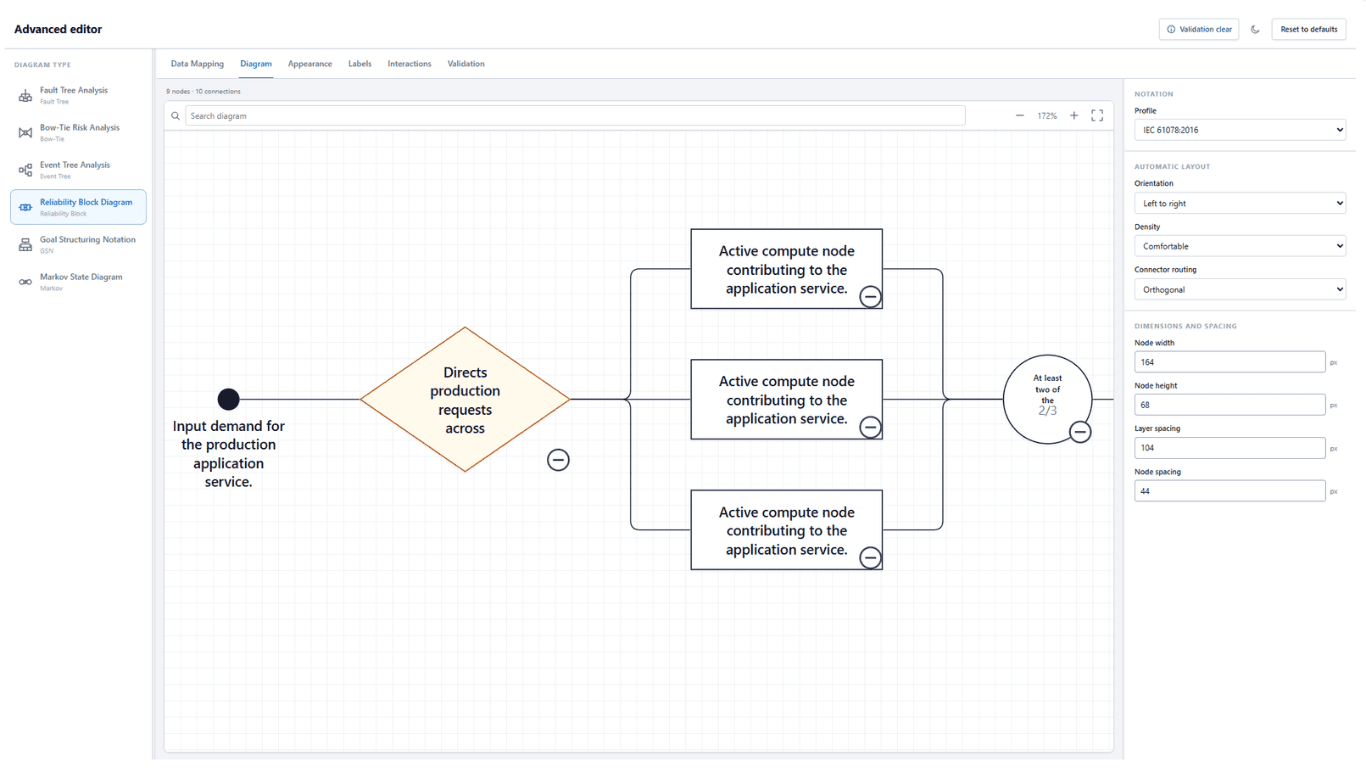Open the notation Profile dropdown
Viewport: 1366px width, 768px height.
[1240, 130]
